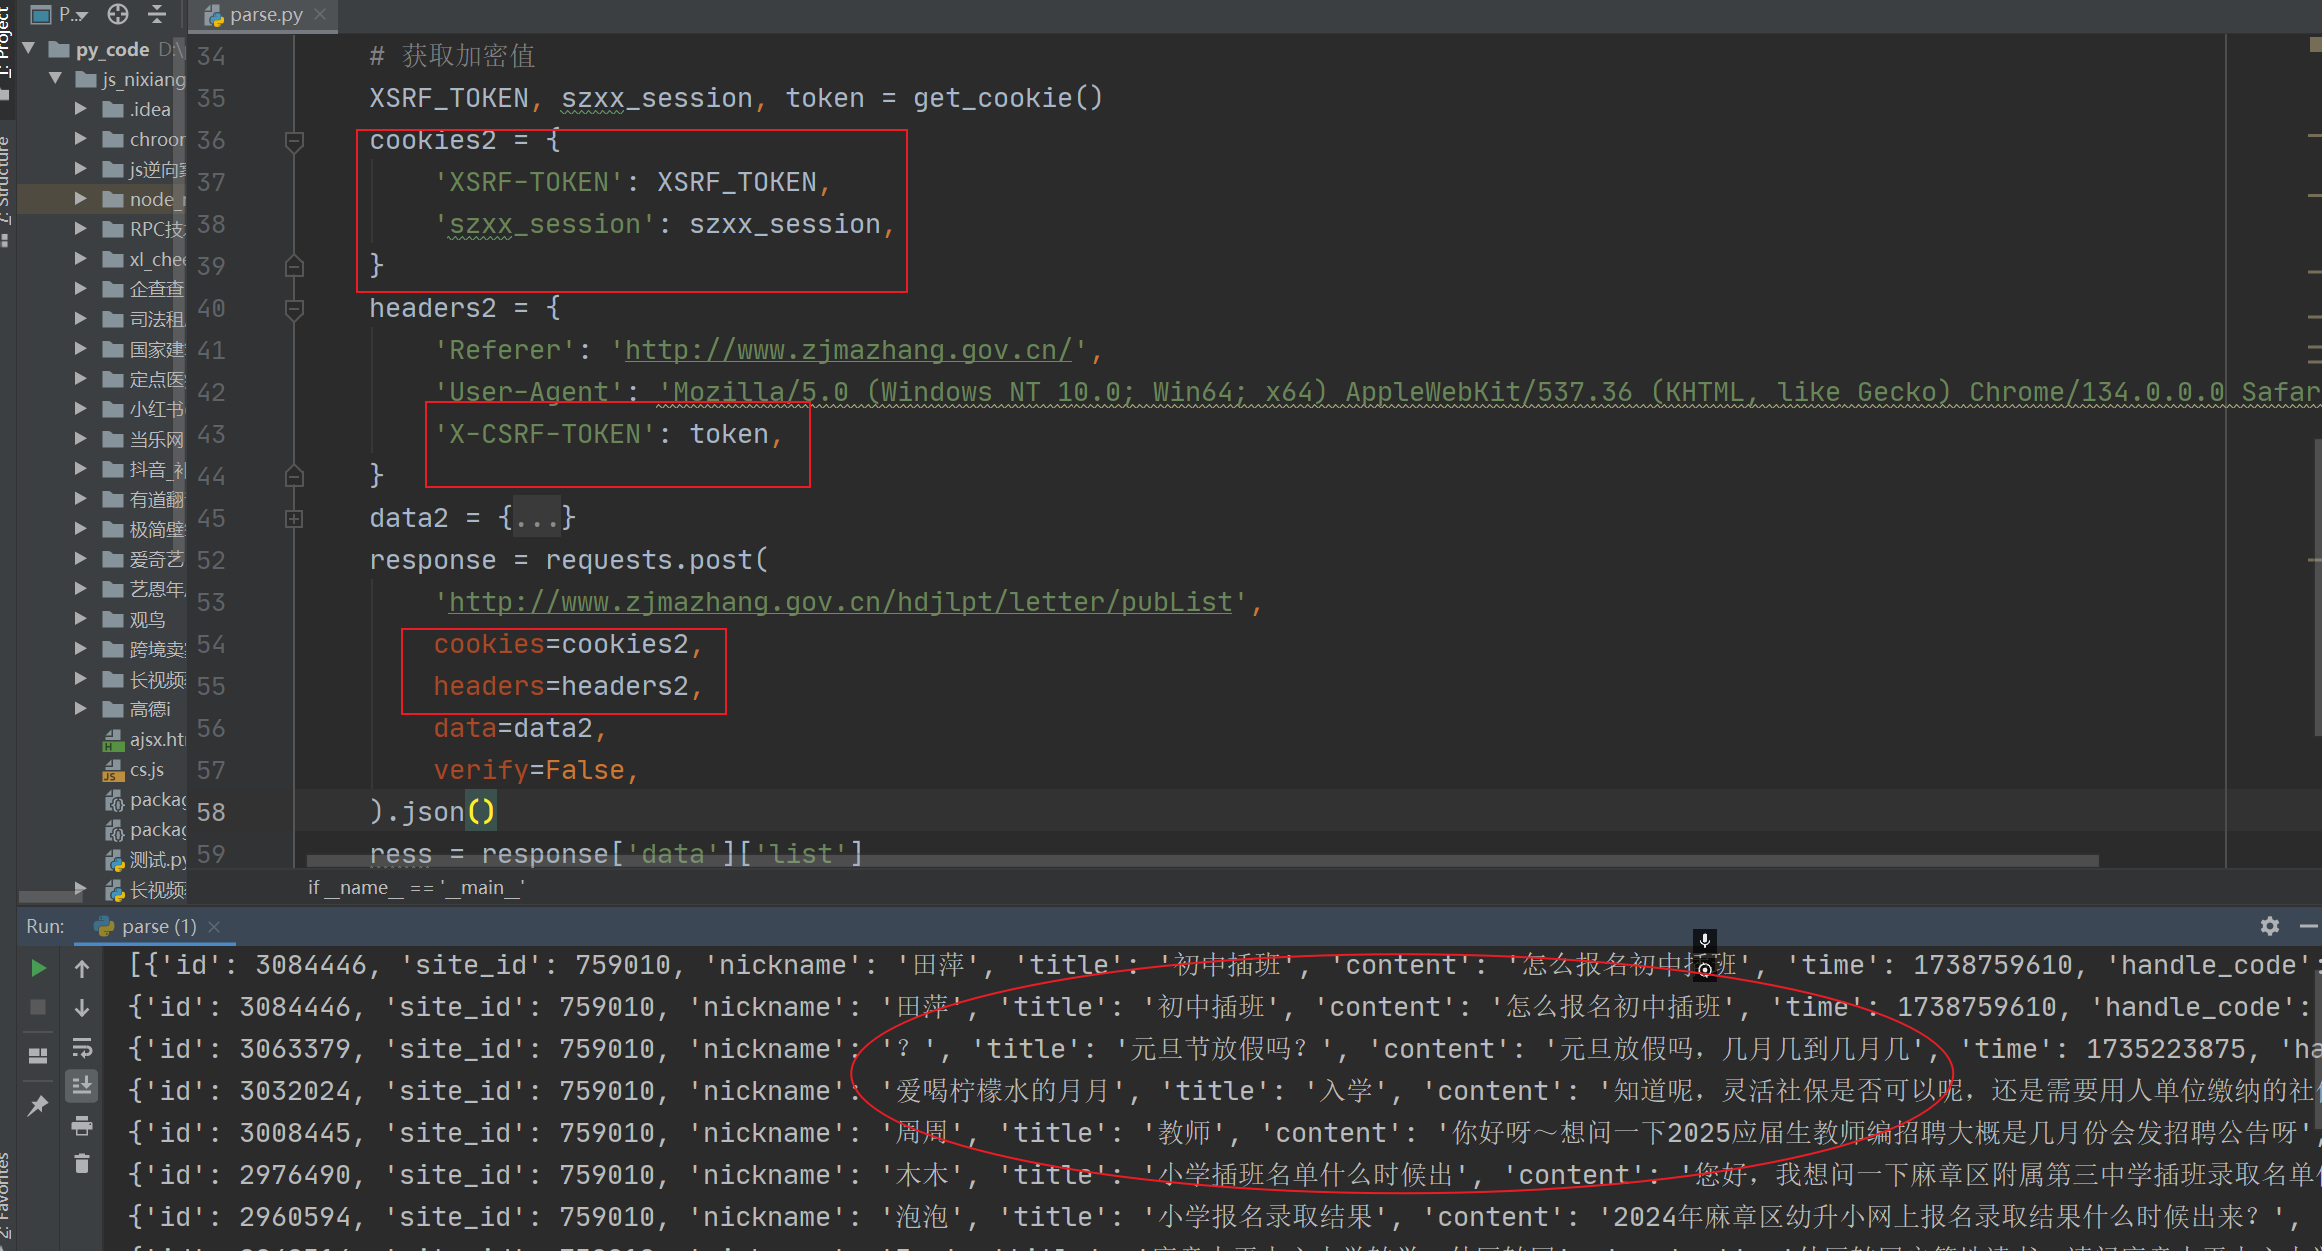Open Run panel settings gear

[2269, 926]
